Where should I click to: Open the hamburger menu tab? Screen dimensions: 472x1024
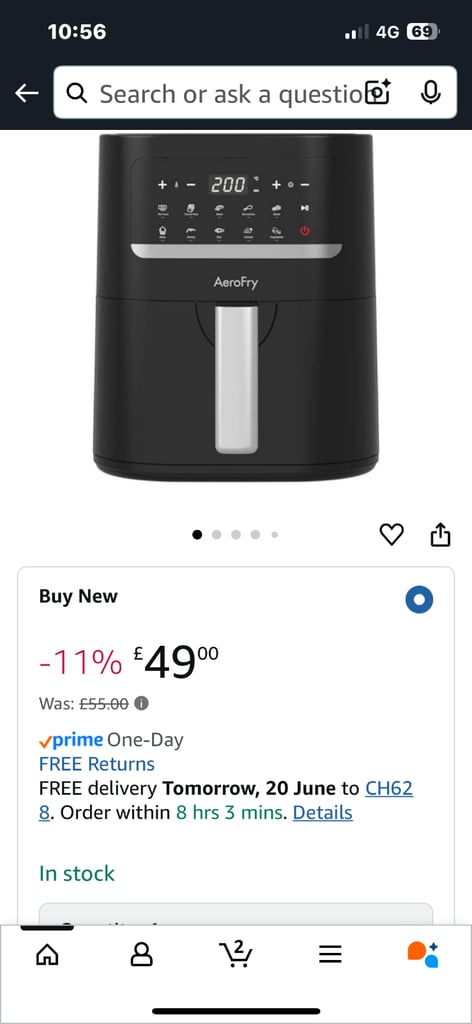coord(330,955)
